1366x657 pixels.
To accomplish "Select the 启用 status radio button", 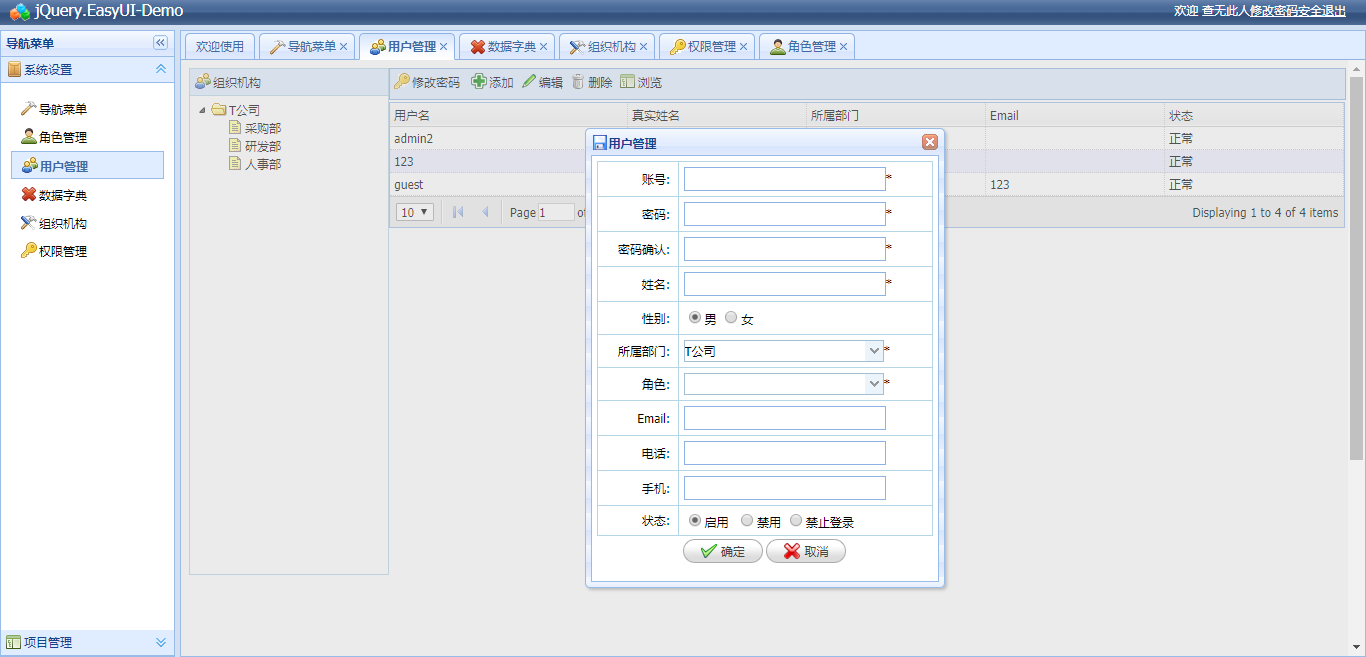I will pyautogui.click(x=695, y=521).
